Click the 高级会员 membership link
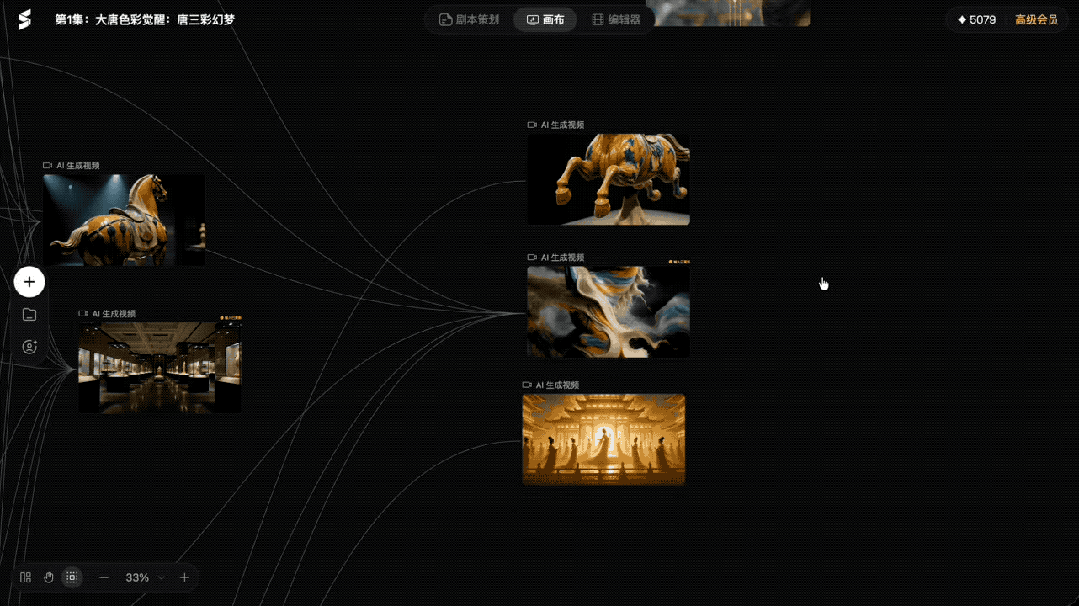This screenshot has height=606, width=1079. click(x=1036, y=20)
